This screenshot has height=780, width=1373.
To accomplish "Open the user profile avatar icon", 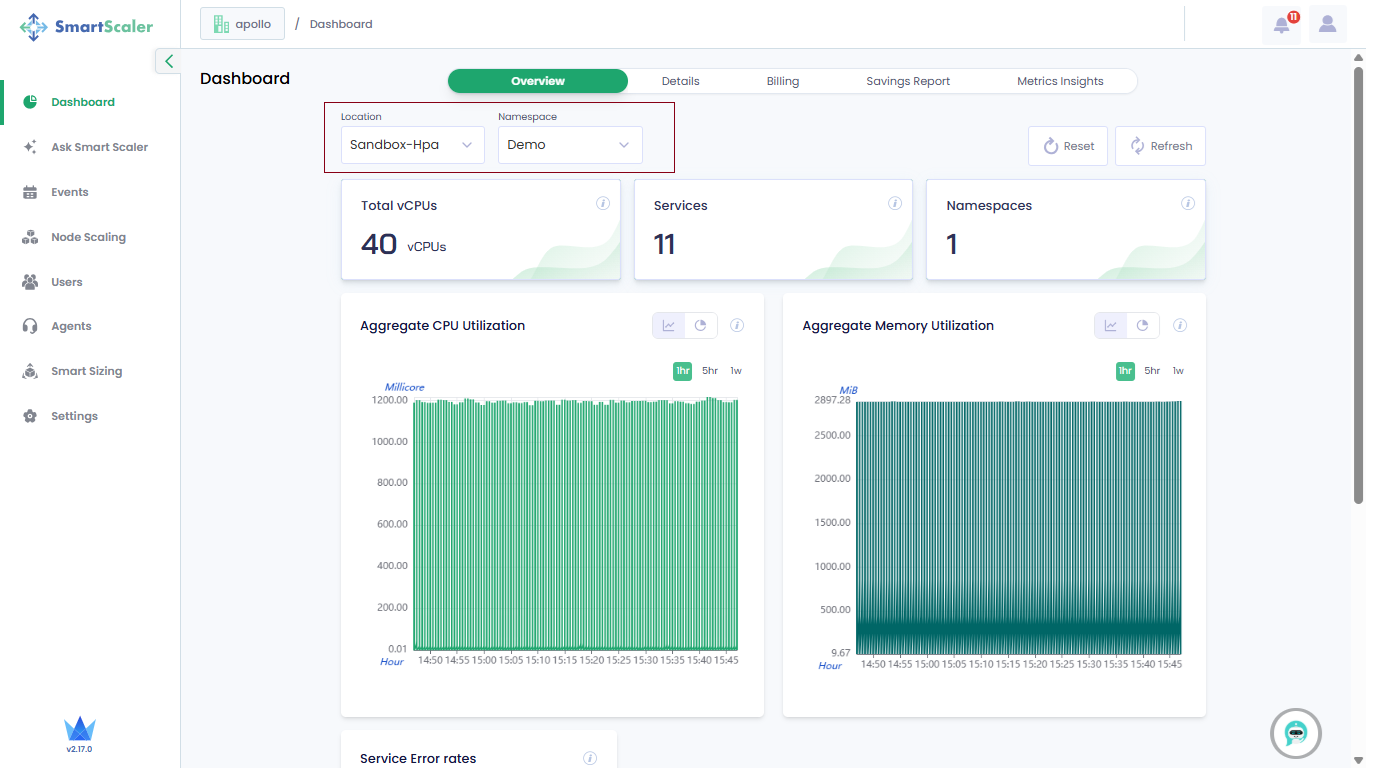I will coord(1327,25).
